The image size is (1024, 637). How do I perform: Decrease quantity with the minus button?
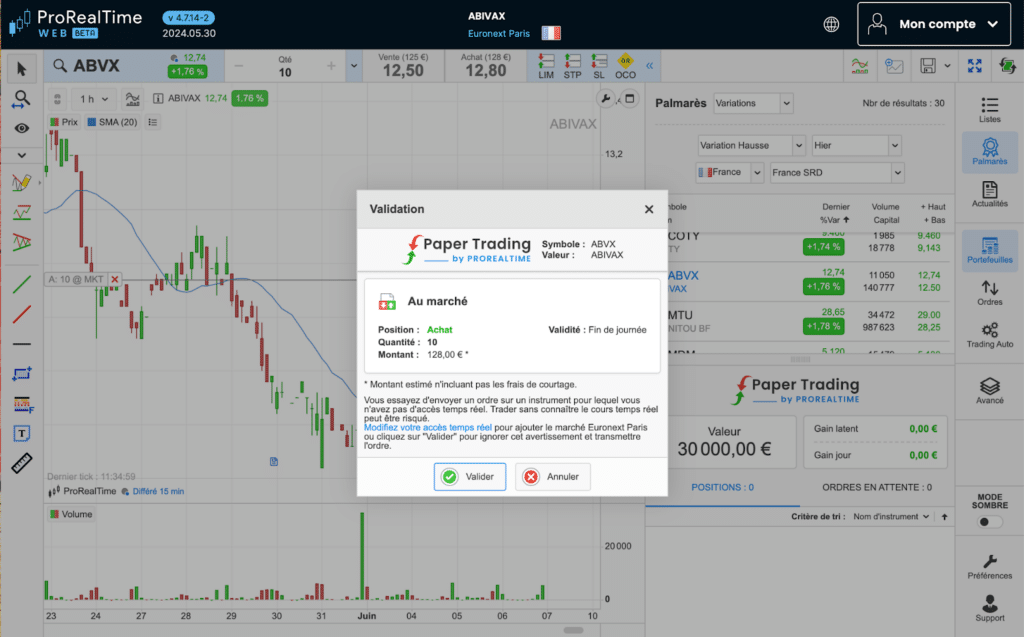238,66
